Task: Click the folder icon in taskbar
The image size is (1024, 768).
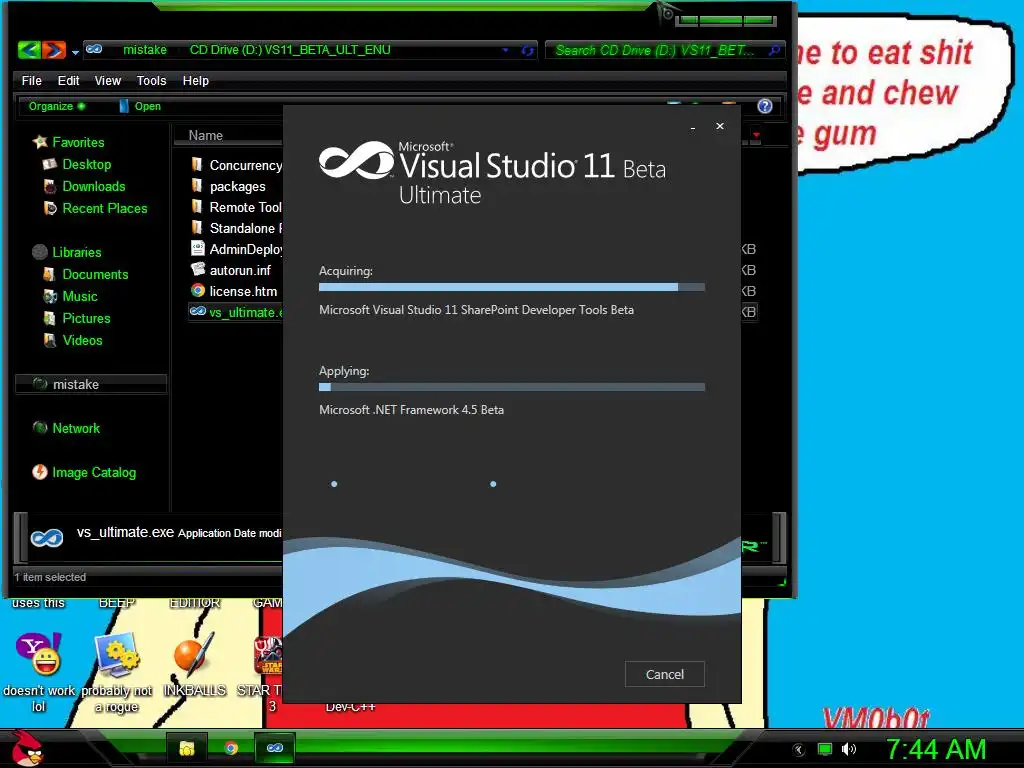Action: click(x=187, y=748)
